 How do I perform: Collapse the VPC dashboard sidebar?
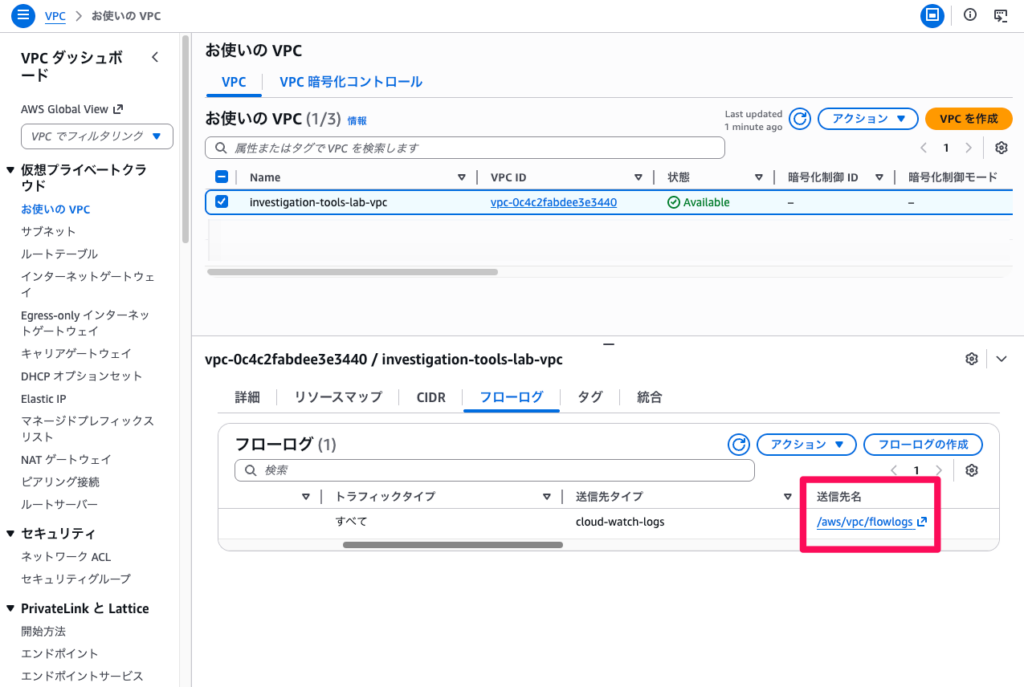pos(155,58)
